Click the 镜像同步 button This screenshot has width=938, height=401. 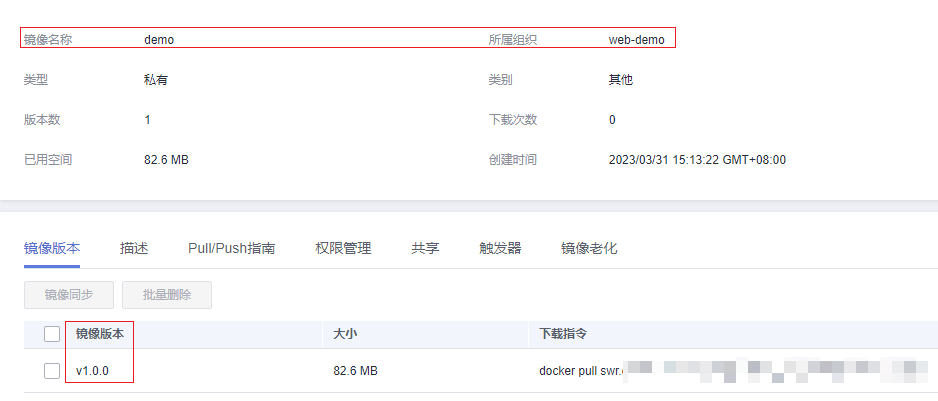pyautogui.click(x=68, y=295)
